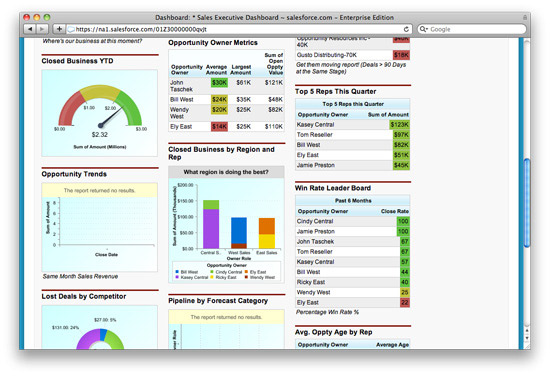
Task: Click John Taschek in Opportunity Owner Metrics
Action: [x=181, y=86]
